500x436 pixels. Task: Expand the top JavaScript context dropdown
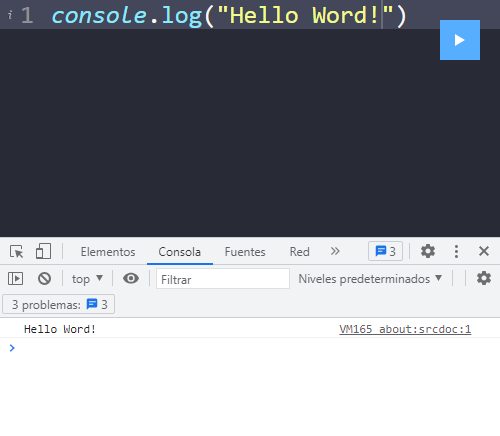click(87, 278)
